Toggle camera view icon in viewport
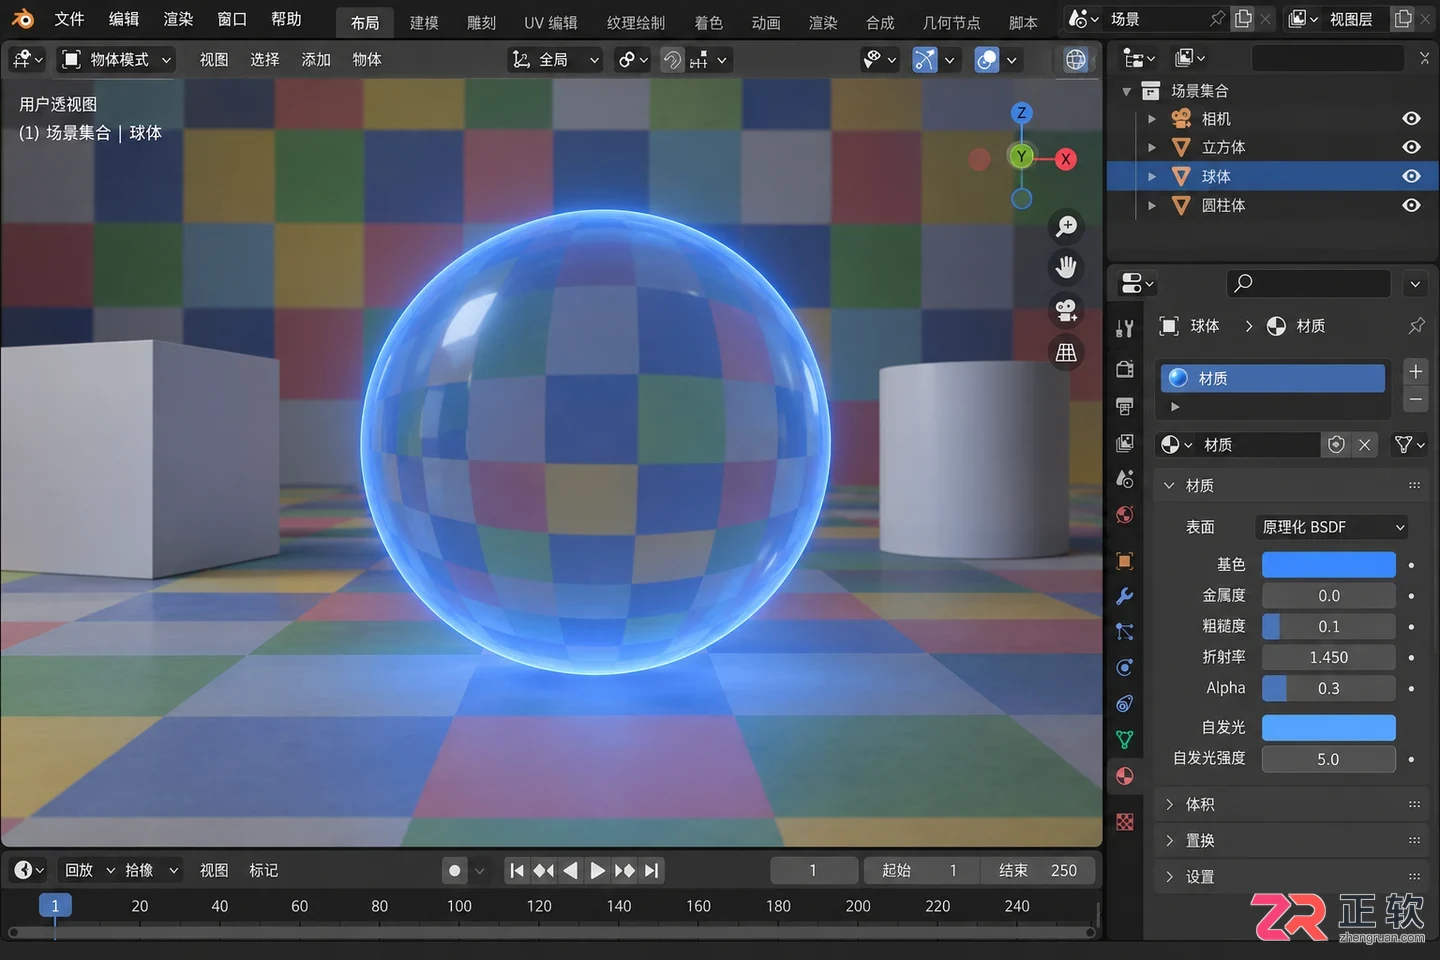The image size is (1440, 960). 1067,310
